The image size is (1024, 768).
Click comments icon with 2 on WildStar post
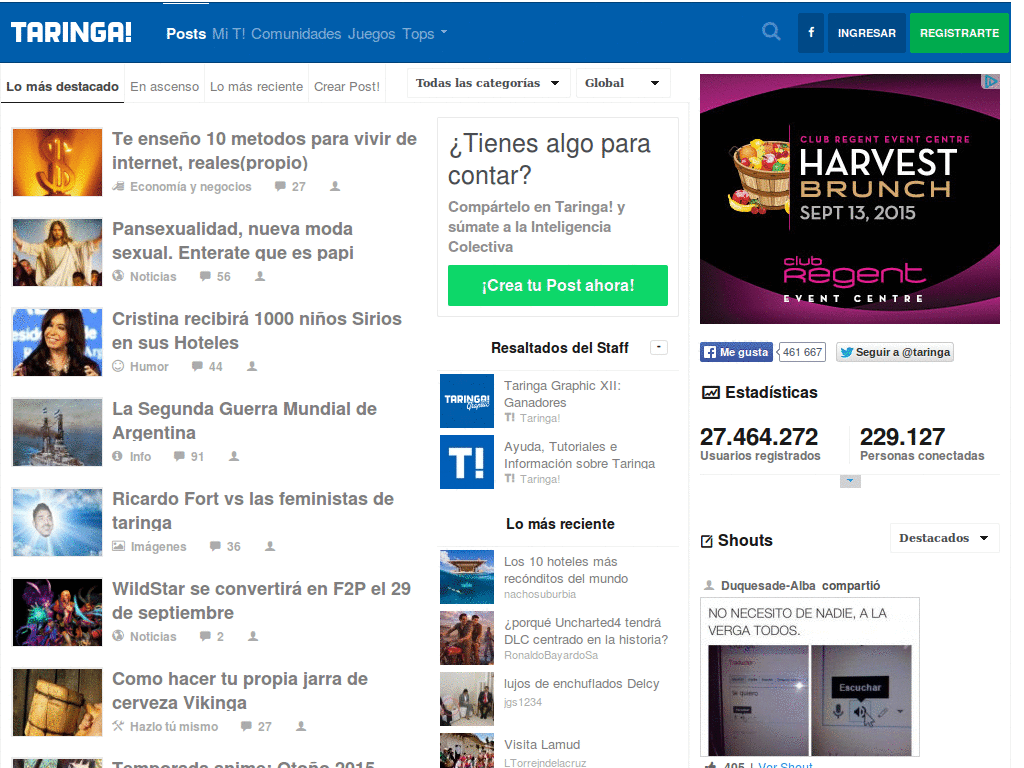point(205,636)
